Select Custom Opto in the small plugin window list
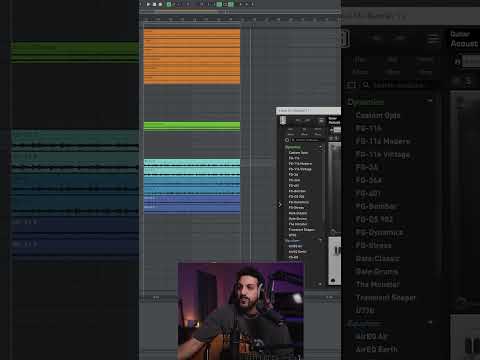The width and height of the screenshot is (480, 360). coord(298,153)
